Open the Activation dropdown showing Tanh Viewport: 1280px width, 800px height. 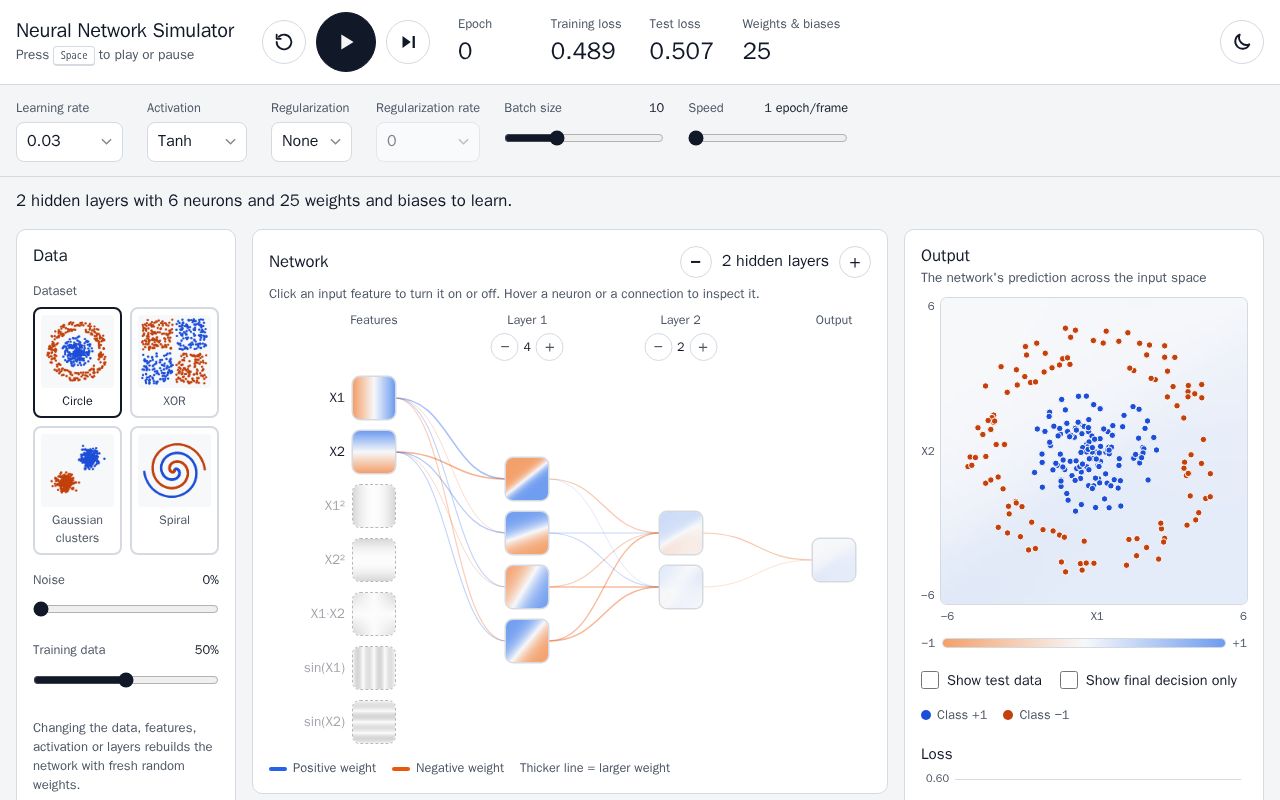click(x=197, y=142)
